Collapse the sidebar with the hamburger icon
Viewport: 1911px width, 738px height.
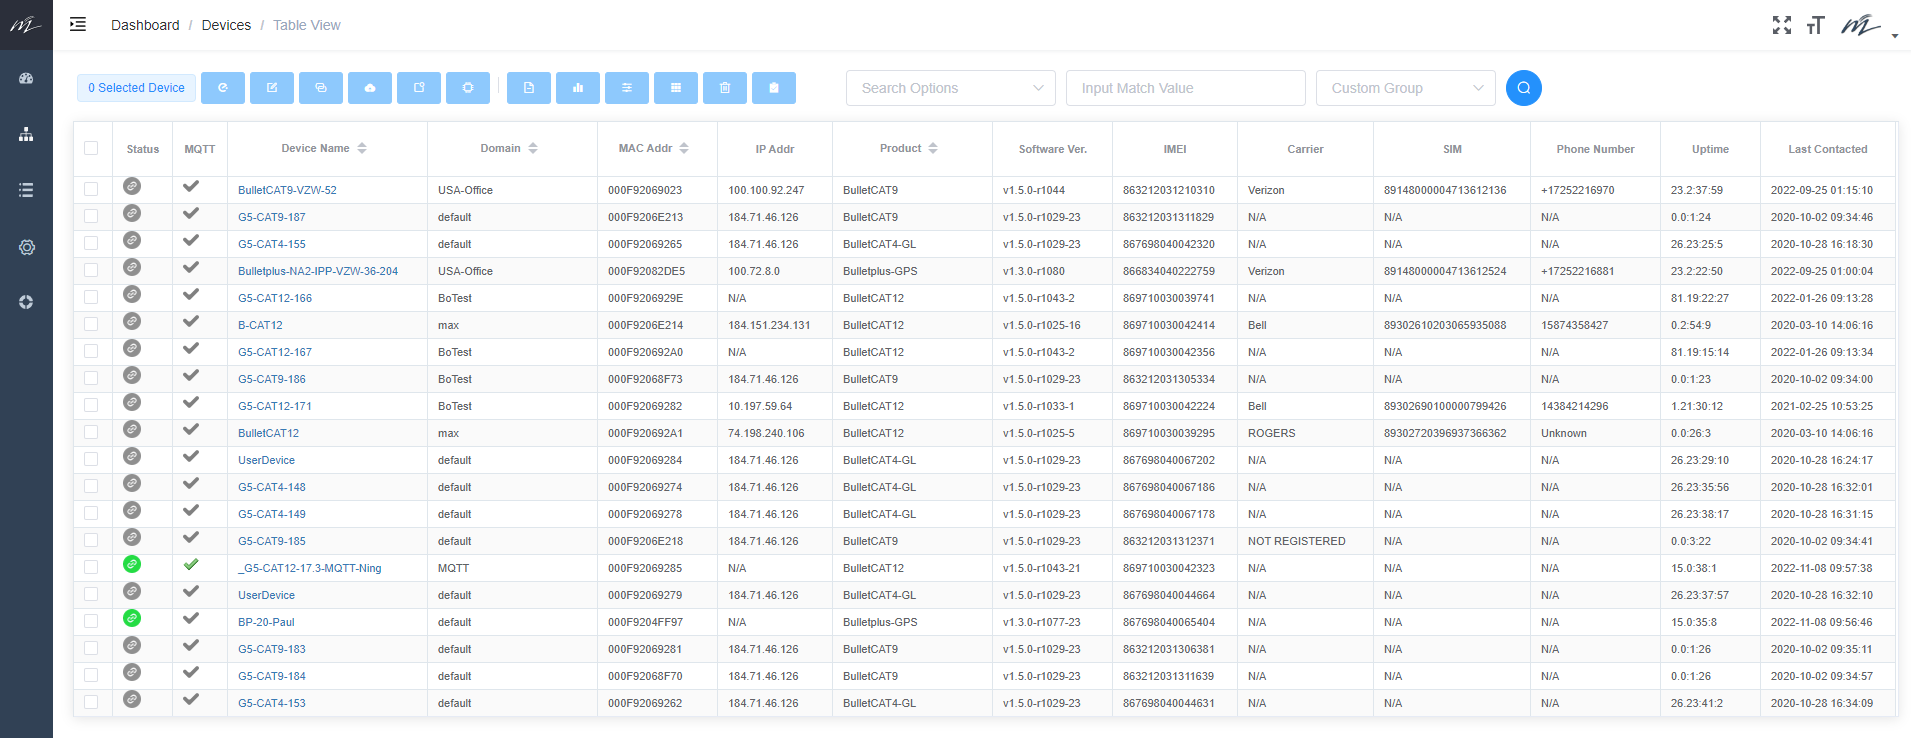(78, 25)
